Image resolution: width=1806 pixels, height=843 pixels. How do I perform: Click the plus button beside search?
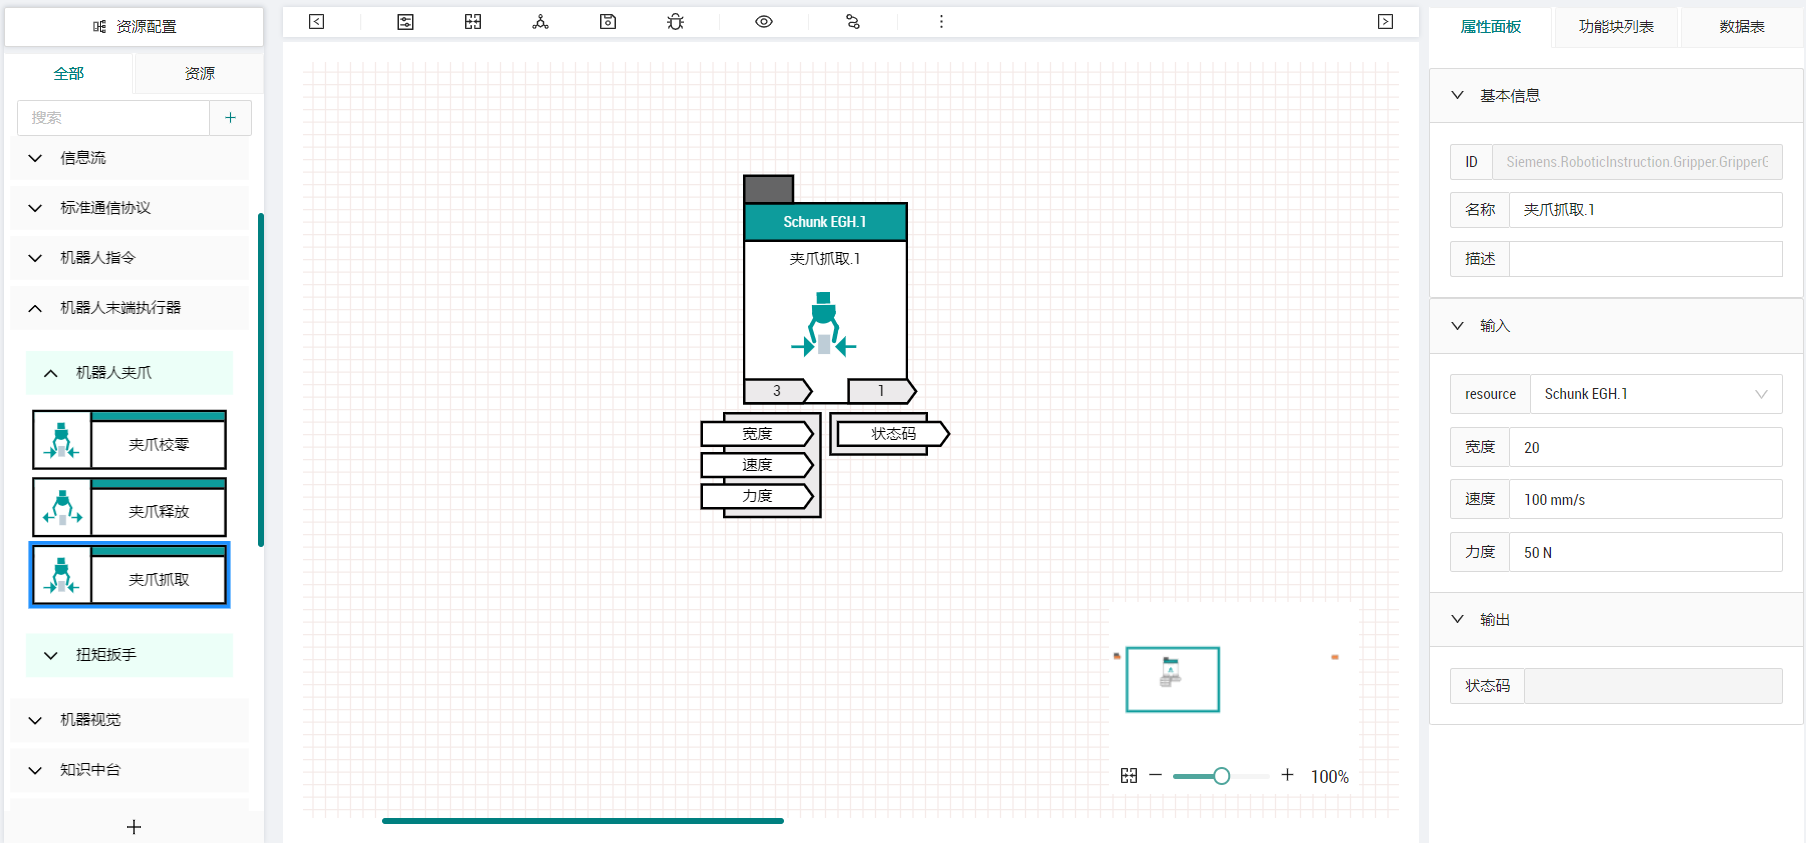[230, 118]
